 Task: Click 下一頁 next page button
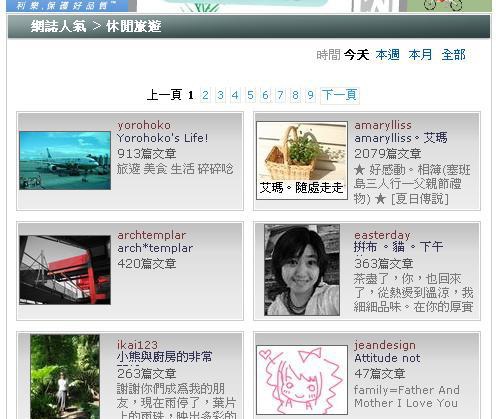(340, 95)
